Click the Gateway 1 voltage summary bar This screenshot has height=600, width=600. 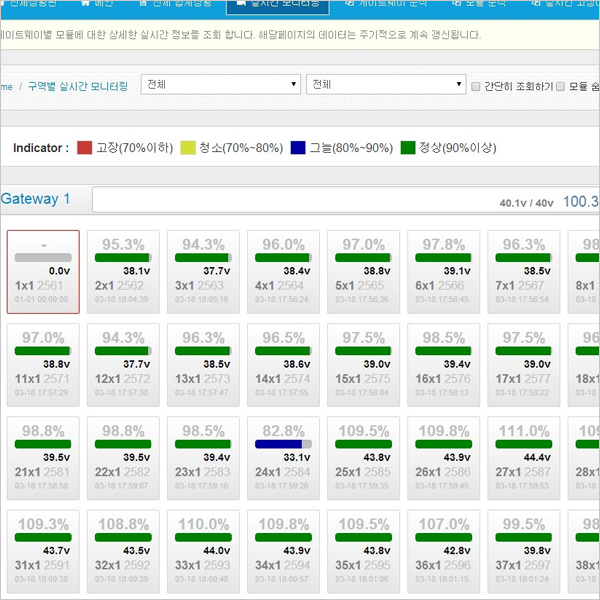pos(346,199)
